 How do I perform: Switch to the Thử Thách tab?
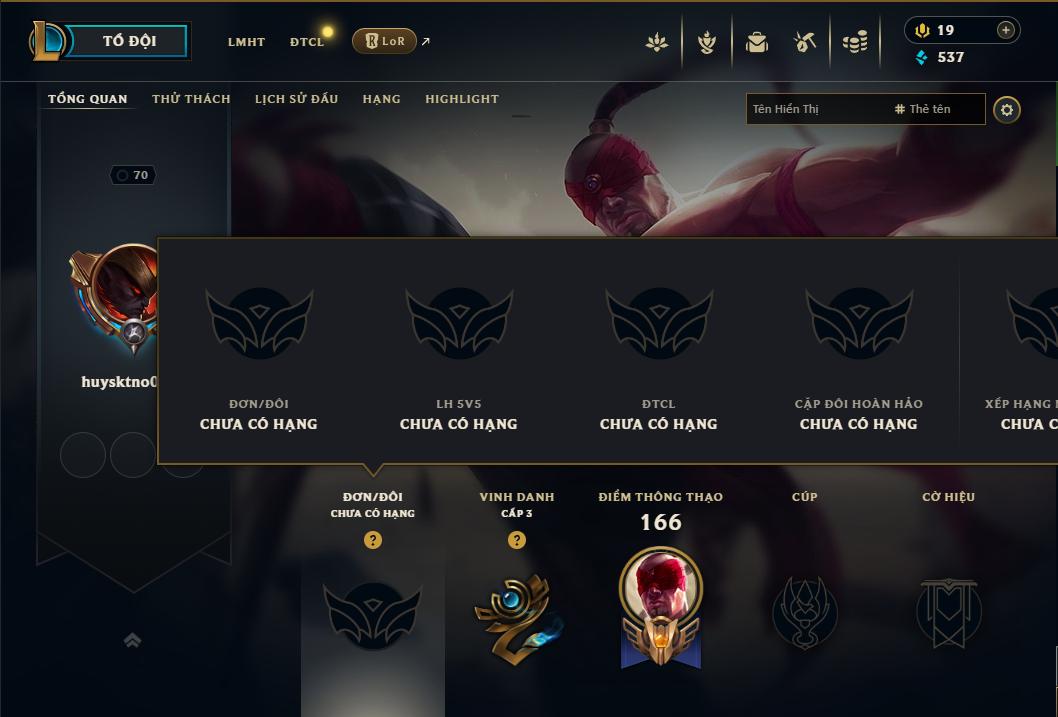click(x=191, y=99)
